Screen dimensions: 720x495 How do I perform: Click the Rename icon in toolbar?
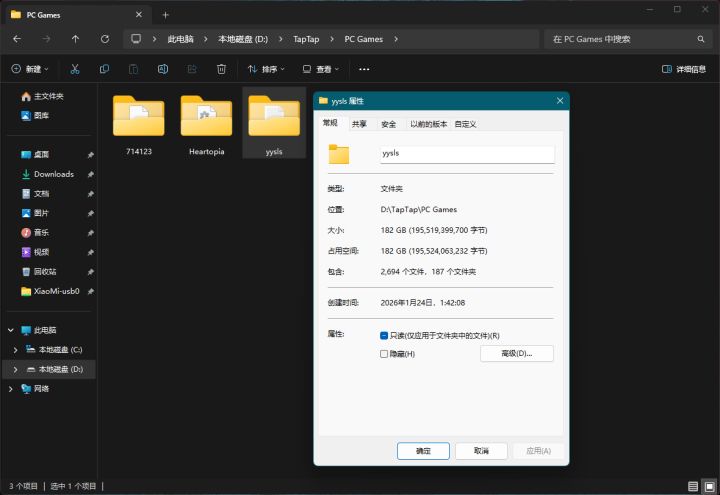click(x=162, y=69)
